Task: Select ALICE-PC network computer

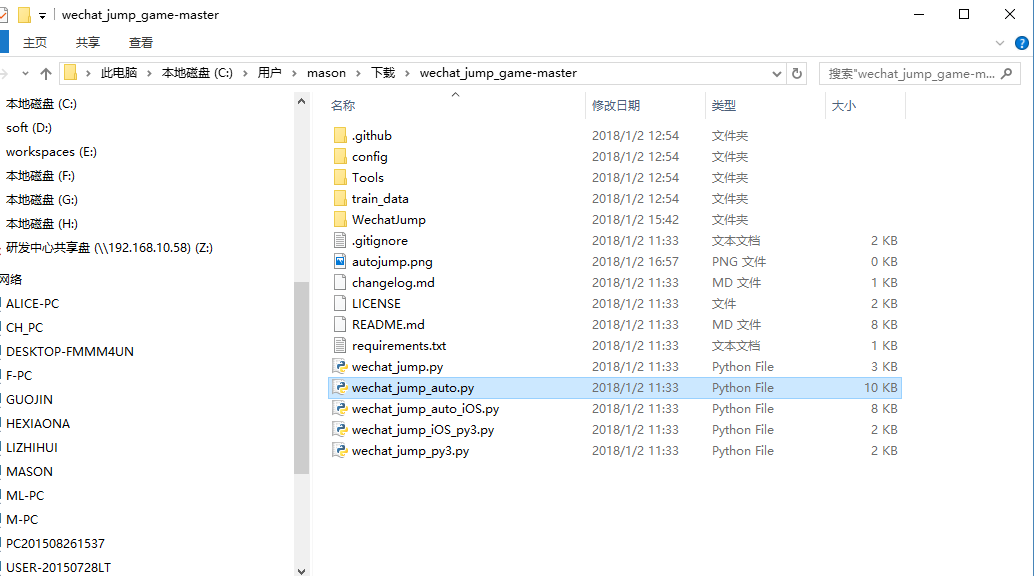Action: pos(32,304)
